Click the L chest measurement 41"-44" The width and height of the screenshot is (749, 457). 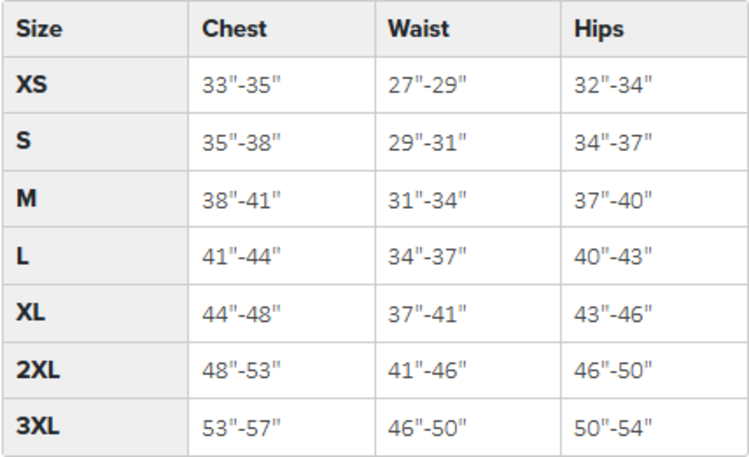(x=242, y=256)
